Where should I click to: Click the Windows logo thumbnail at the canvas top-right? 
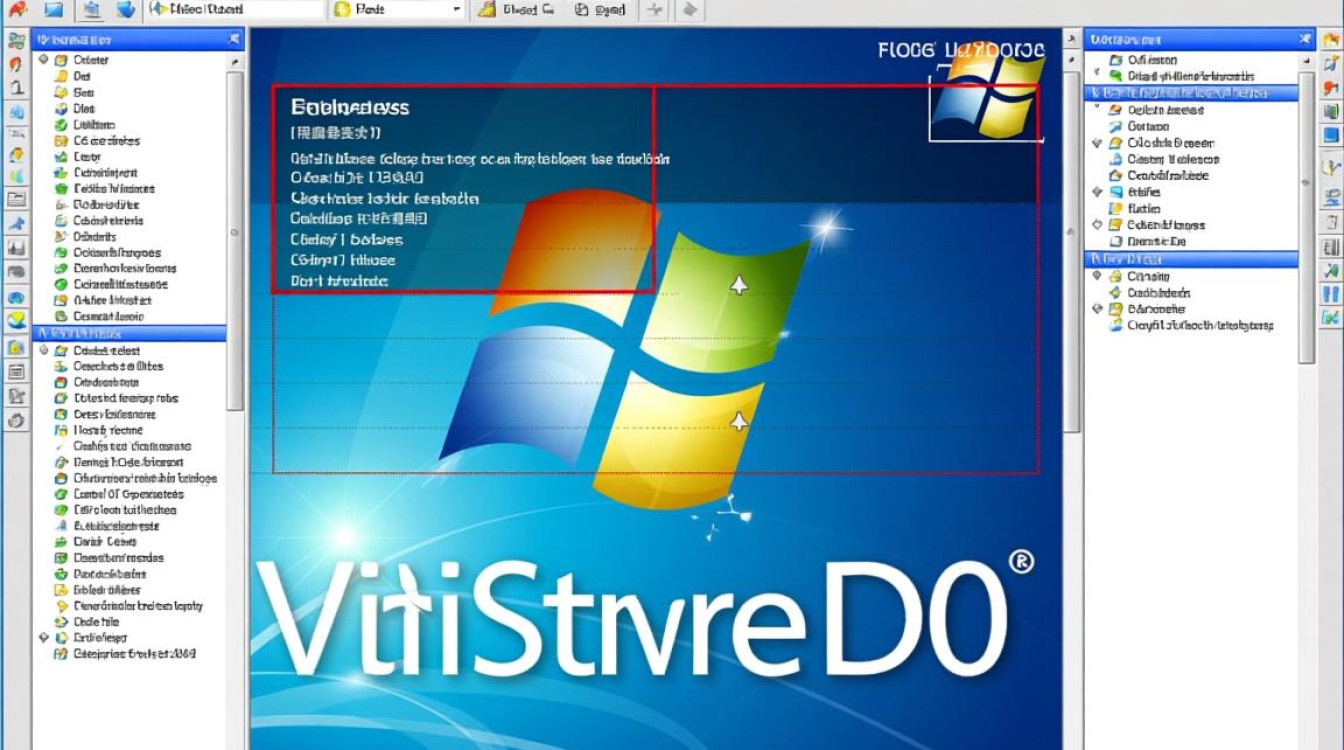[985, 95]
